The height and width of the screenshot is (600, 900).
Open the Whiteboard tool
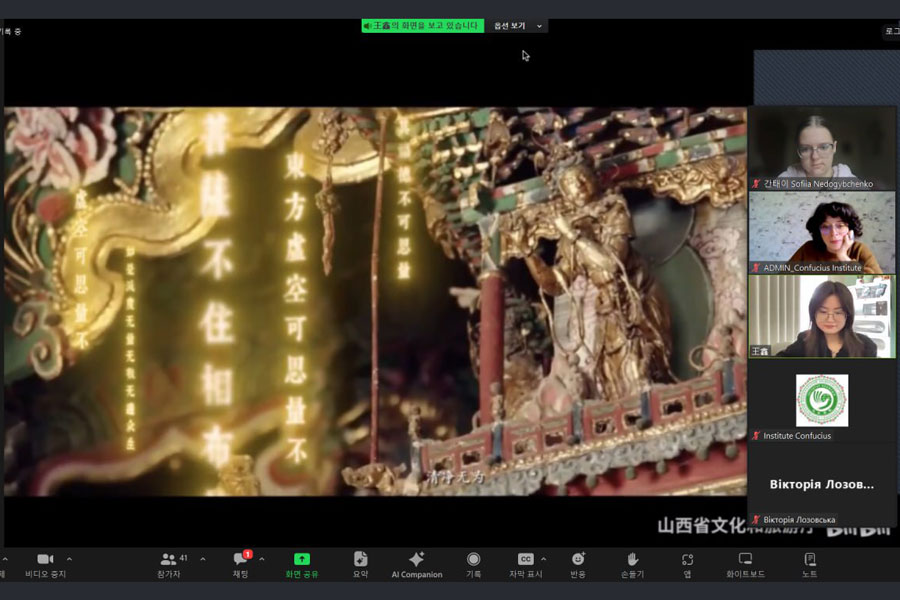pyautogui.click(x=745, y=560)
